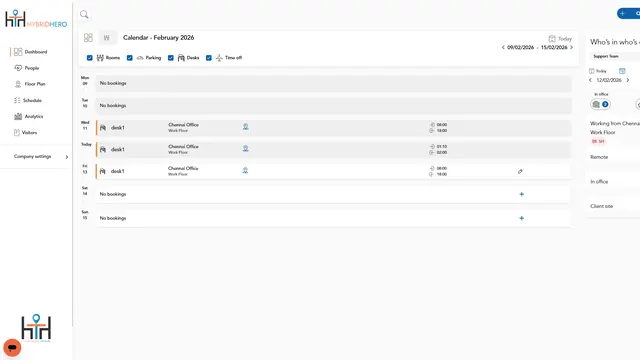640x360 pixels.
Task: Click the HybridHero logo at sidebar bottom
Action: (x=36, y=327)
